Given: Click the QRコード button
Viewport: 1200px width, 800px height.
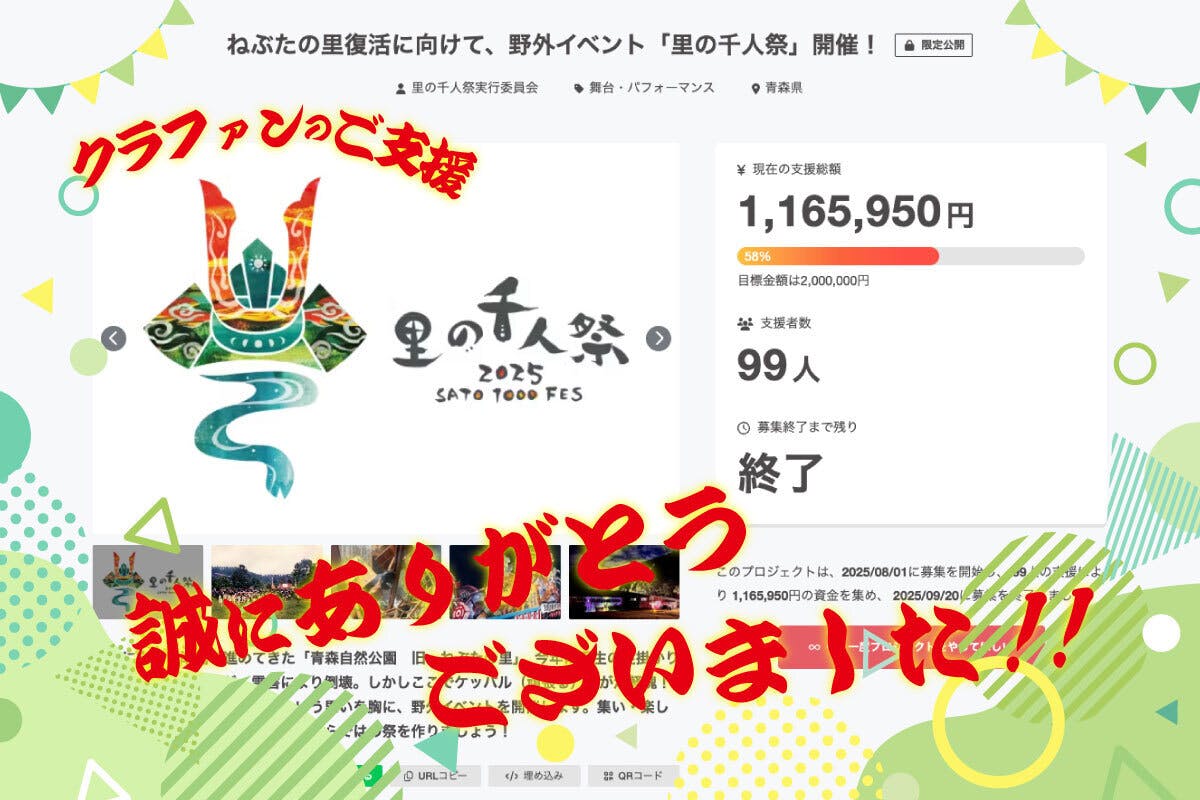Looking at the screenshot, I should point(633,775).
